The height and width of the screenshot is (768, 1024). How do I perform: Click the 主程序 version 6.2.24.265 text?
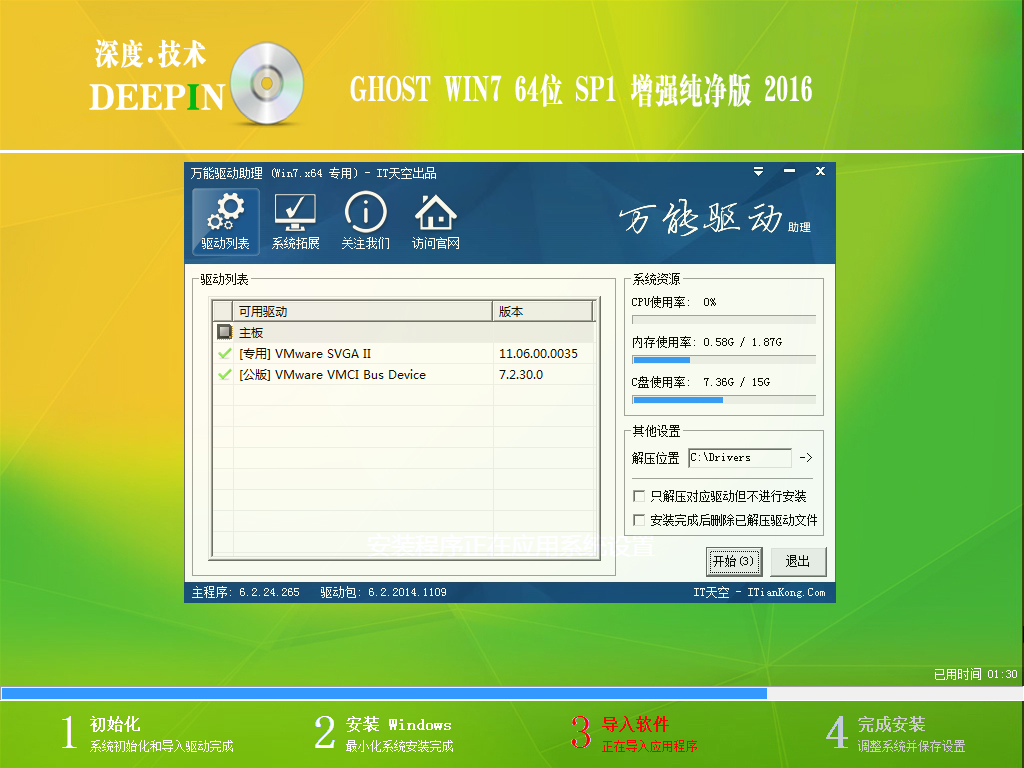point(246,592)
